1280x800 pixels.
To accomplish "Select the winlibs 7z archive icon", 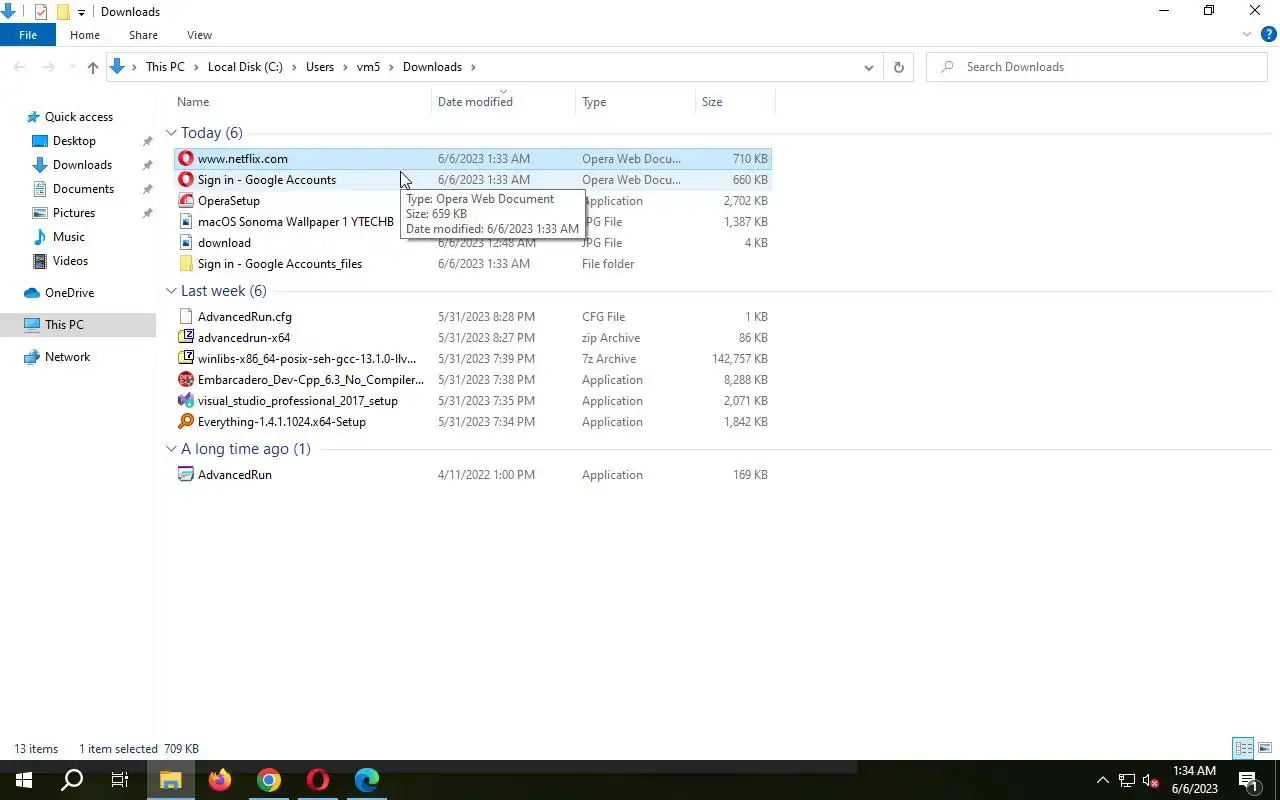I will pyautogui.click(x=185, y=359).
